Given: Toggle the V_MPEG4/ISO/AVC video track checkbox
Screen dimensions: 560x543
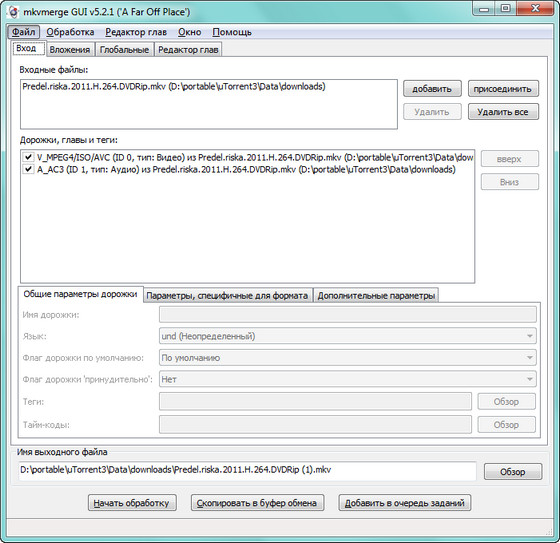Looking at the screenshot, I should 28,157.
